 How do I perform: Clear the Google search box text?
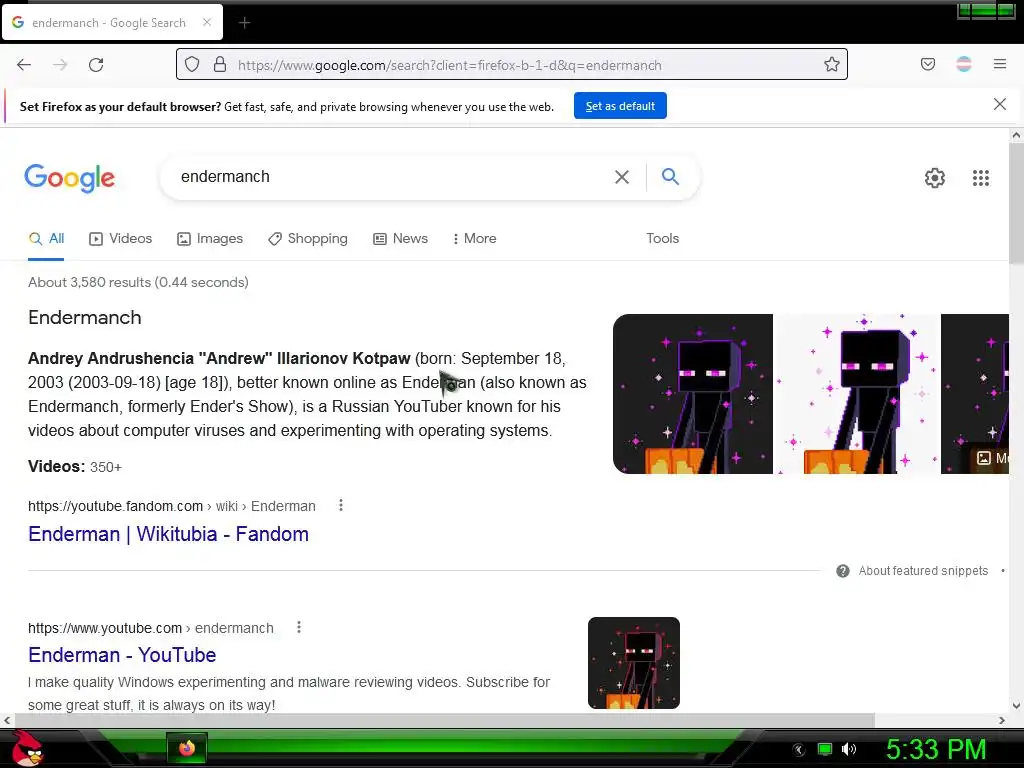(x=622, y=177)
